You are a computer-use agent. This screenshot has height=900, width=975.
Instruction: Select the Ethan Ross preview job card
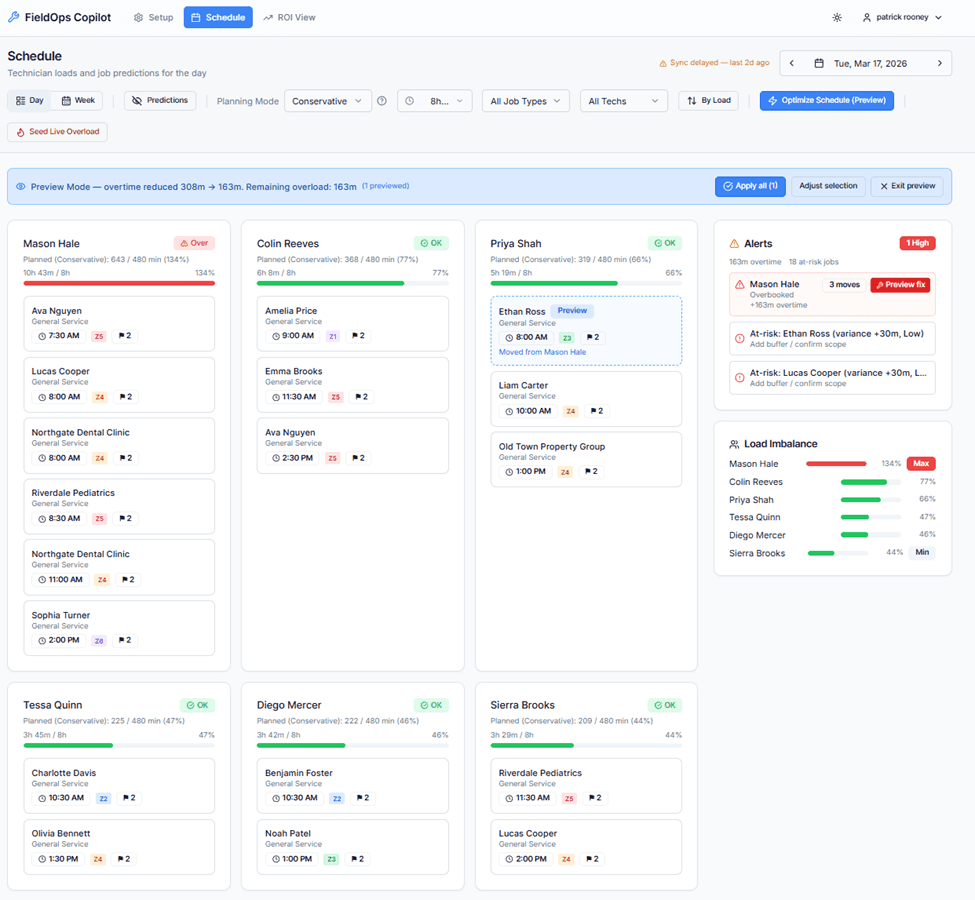(x=585, y=330)
